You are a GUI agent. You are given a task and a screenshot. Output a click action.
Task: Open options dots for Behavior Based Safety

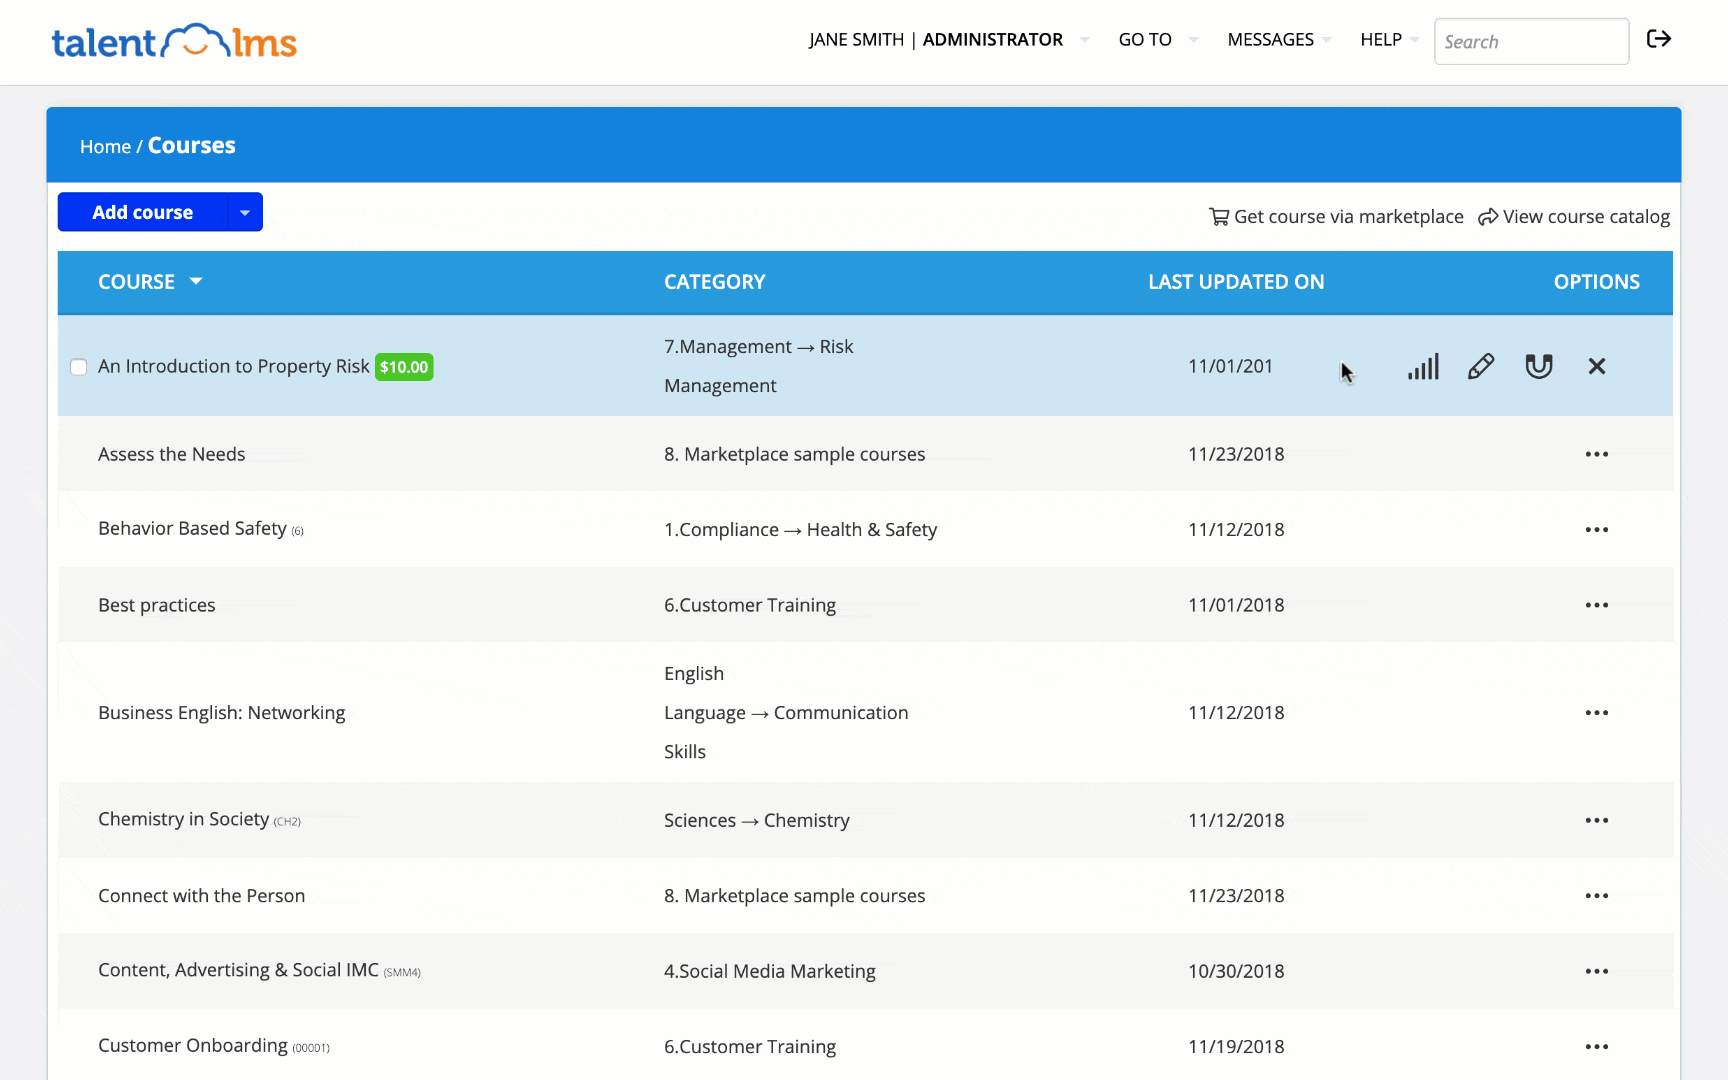(x=1597, y=529)
